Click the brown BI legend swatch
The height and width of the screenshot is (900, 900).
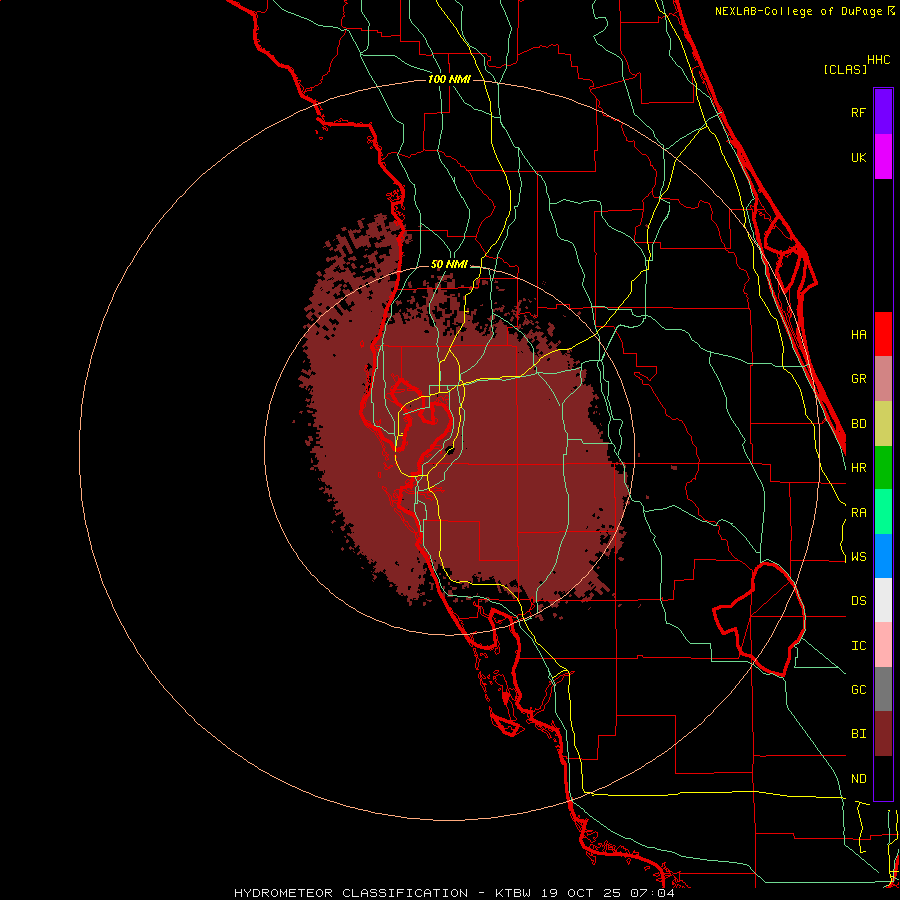883,734
